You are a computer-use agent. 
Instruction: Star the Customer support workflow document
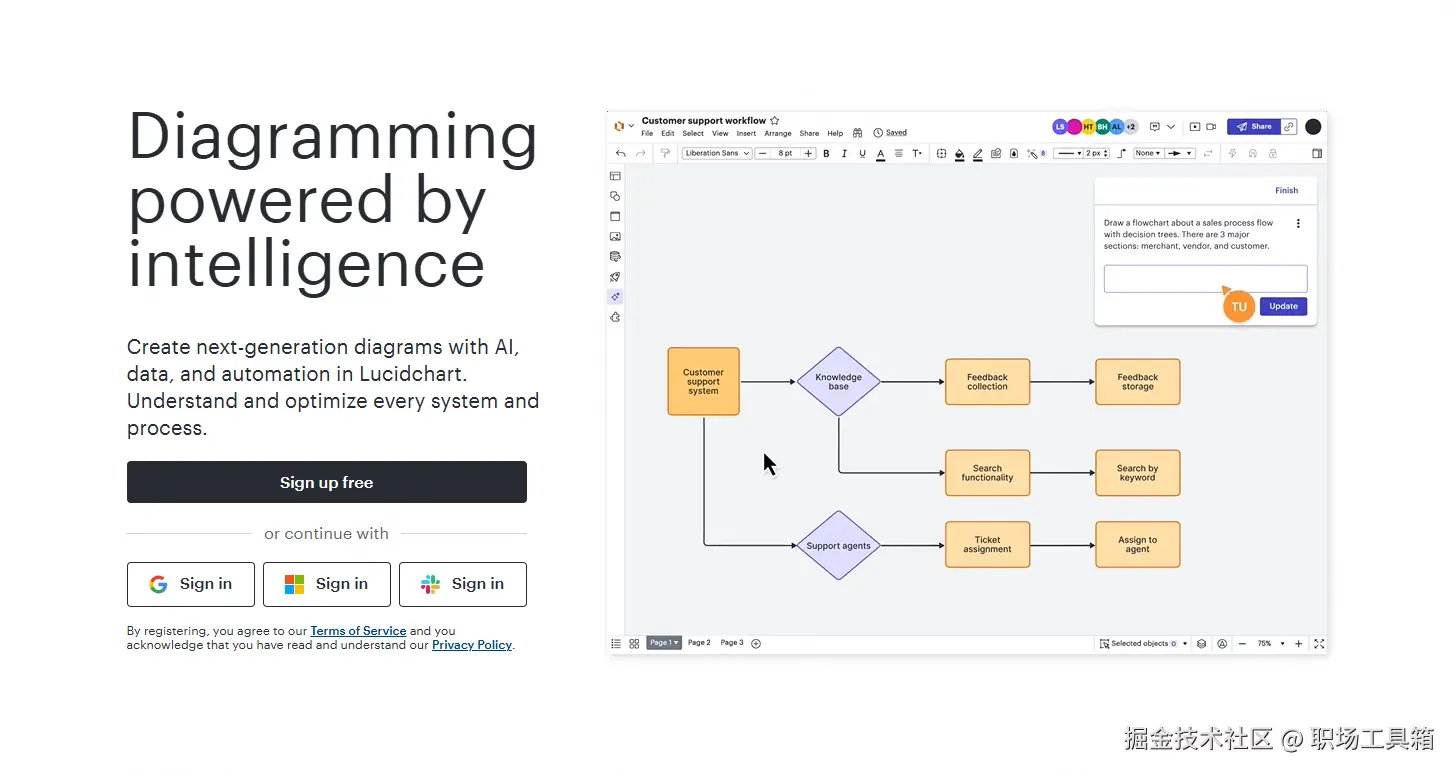pyautogui.click(x=774, y=121)
